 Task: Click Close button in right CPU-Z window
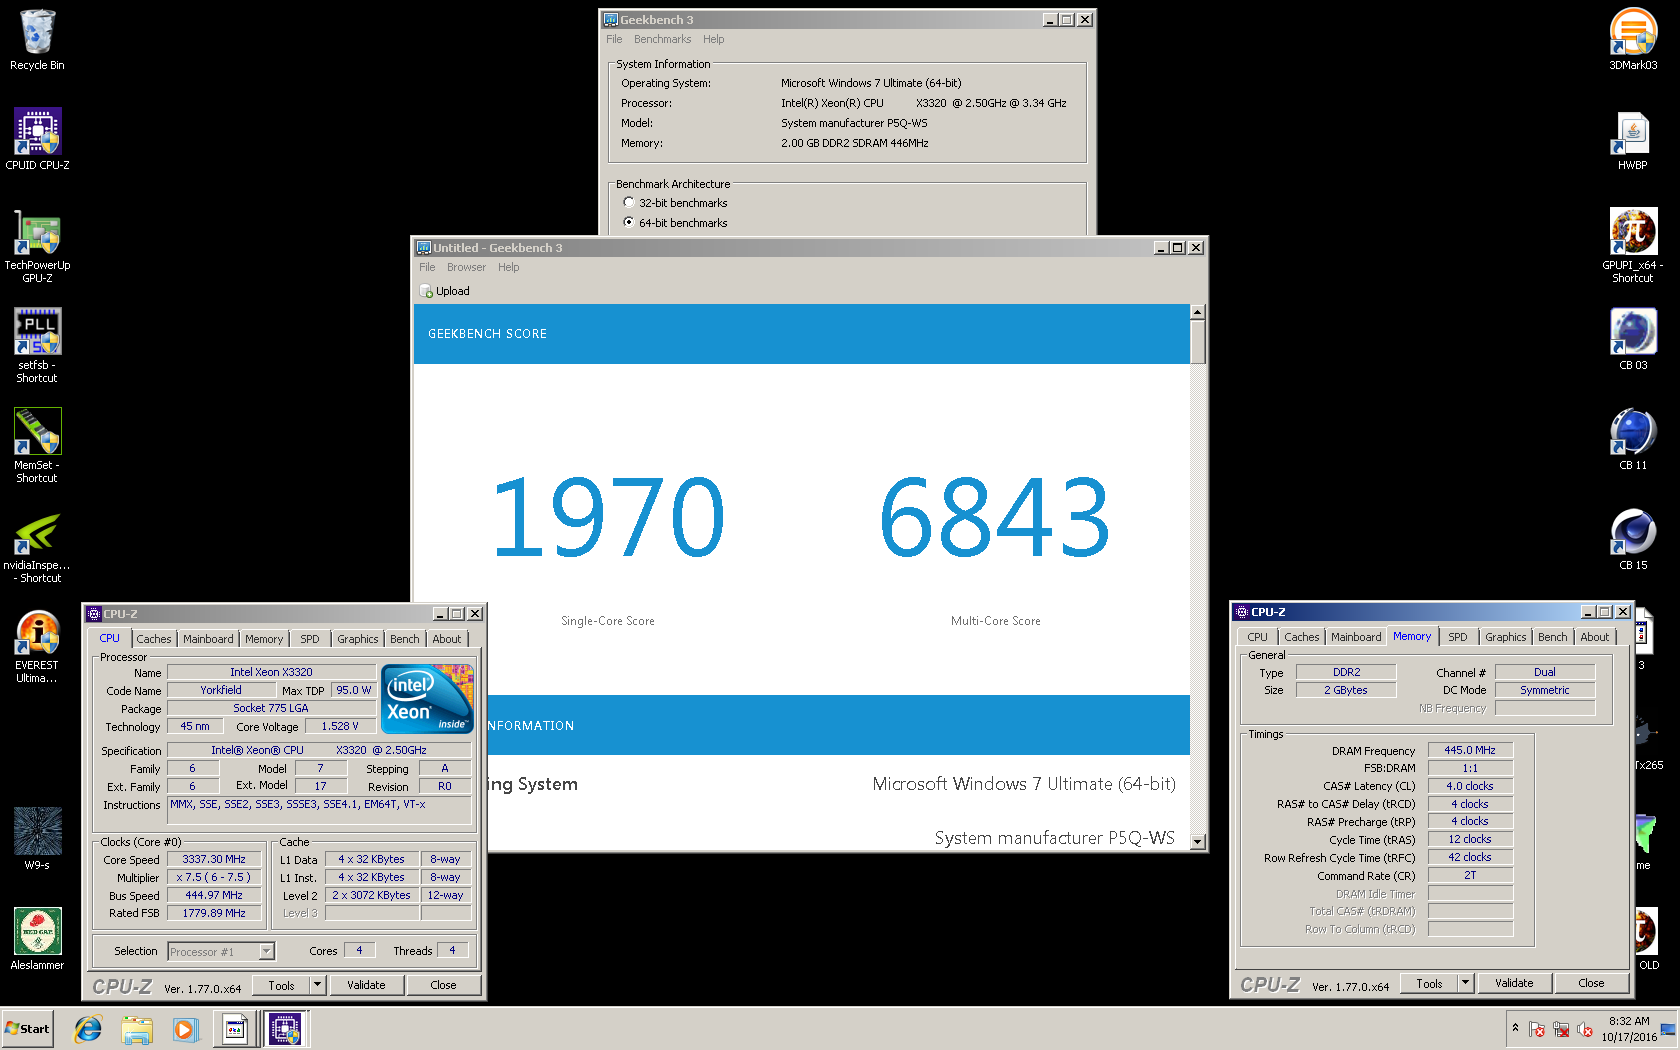1591,983
